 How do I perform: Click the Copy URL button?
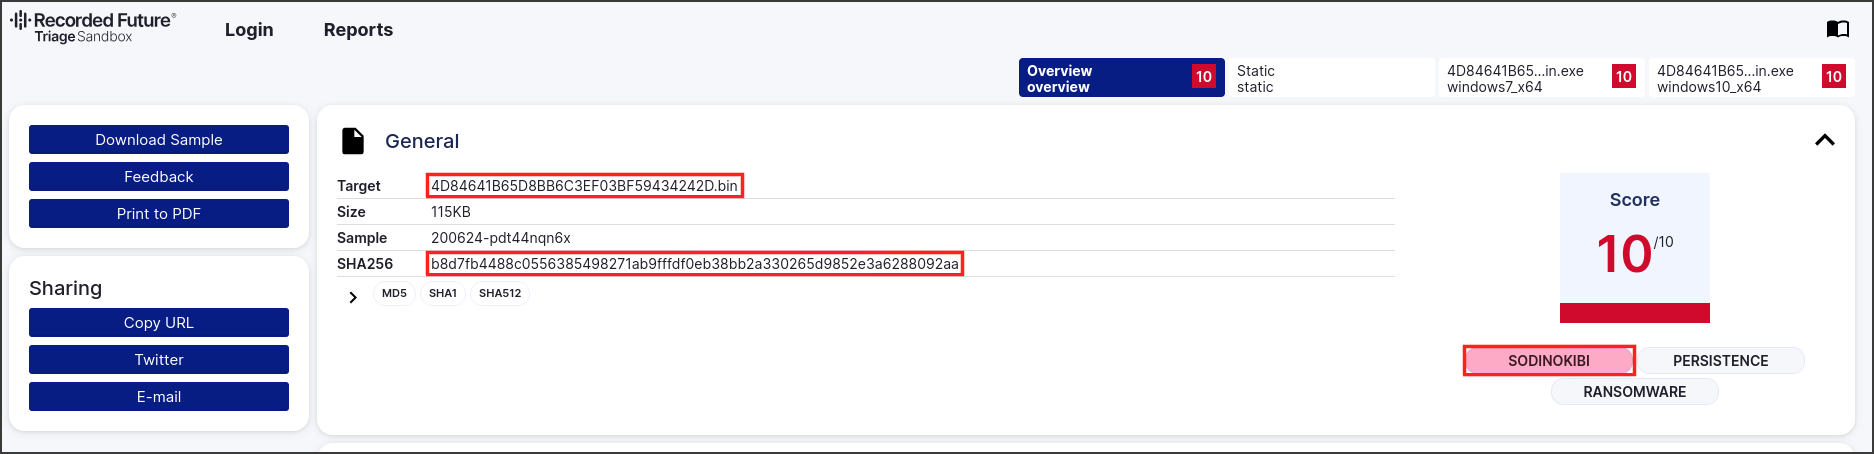coord(159,323)
